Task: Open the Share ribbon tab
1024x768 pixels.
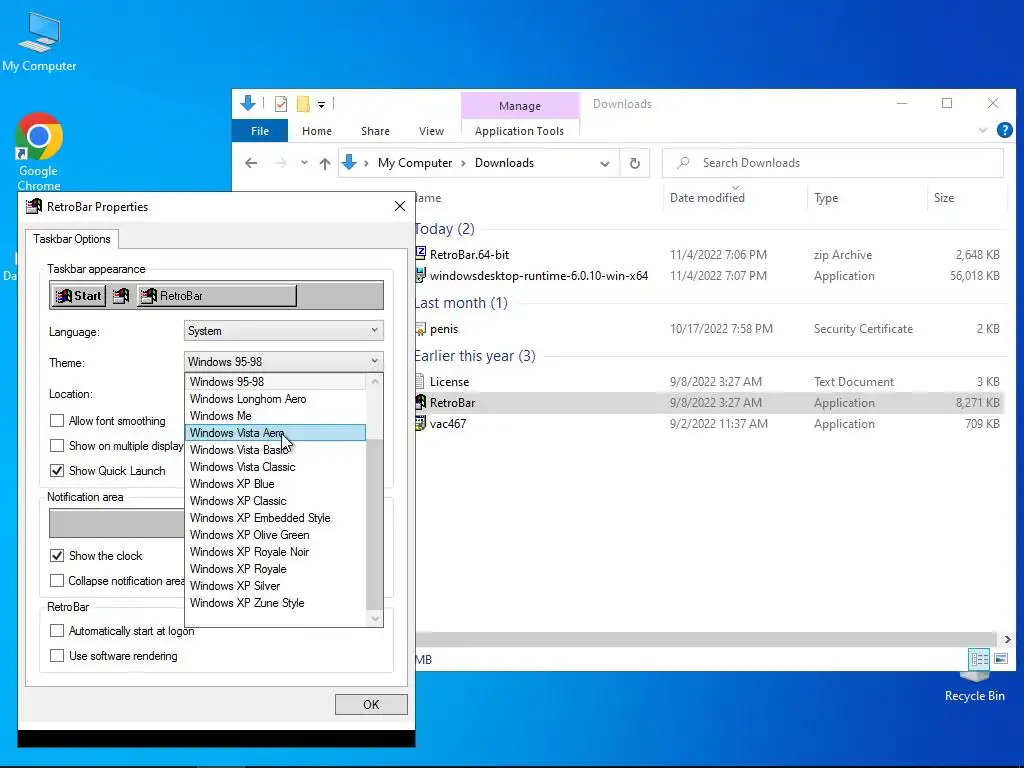Action: click(x=375, y=131)
